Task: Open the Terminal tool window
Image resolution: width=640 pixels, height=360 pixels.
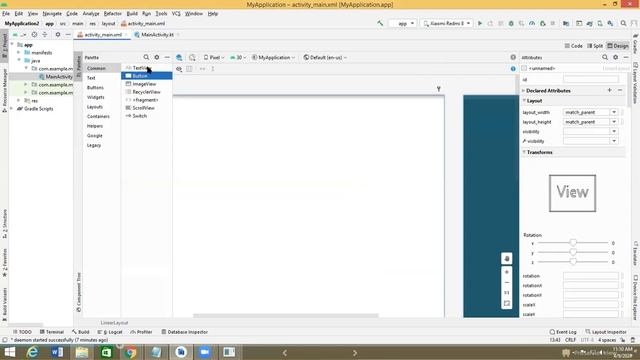Action: [51, 332]
